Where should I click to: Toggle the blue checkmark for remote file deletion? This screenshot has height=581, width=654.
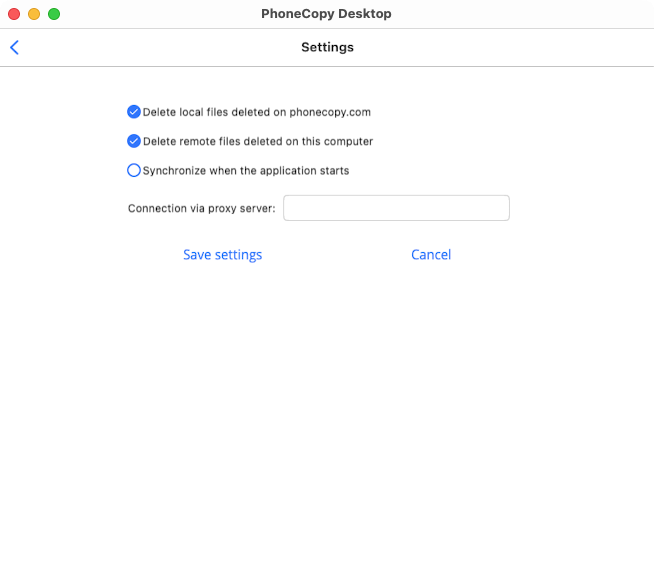point(134,141)
